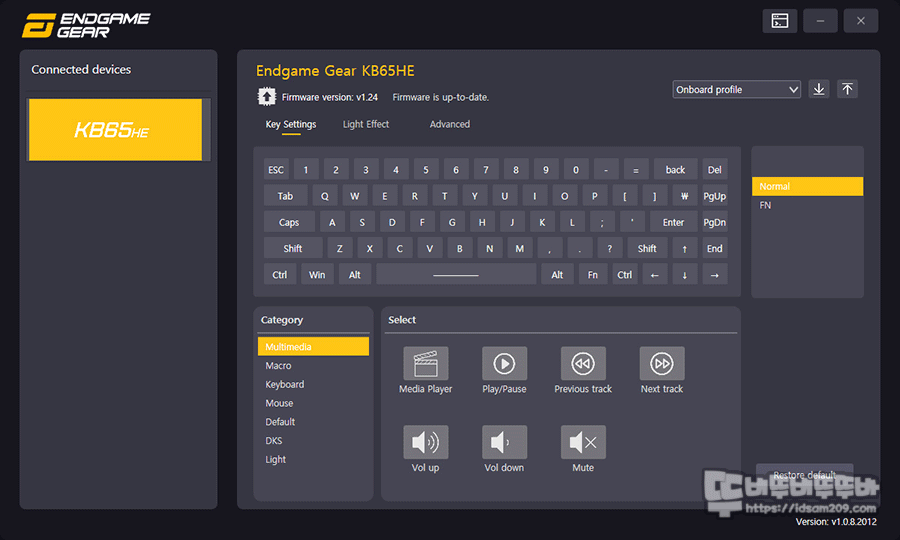Select the right Alt key
The image size is (900, 540).
coord(557,275)
